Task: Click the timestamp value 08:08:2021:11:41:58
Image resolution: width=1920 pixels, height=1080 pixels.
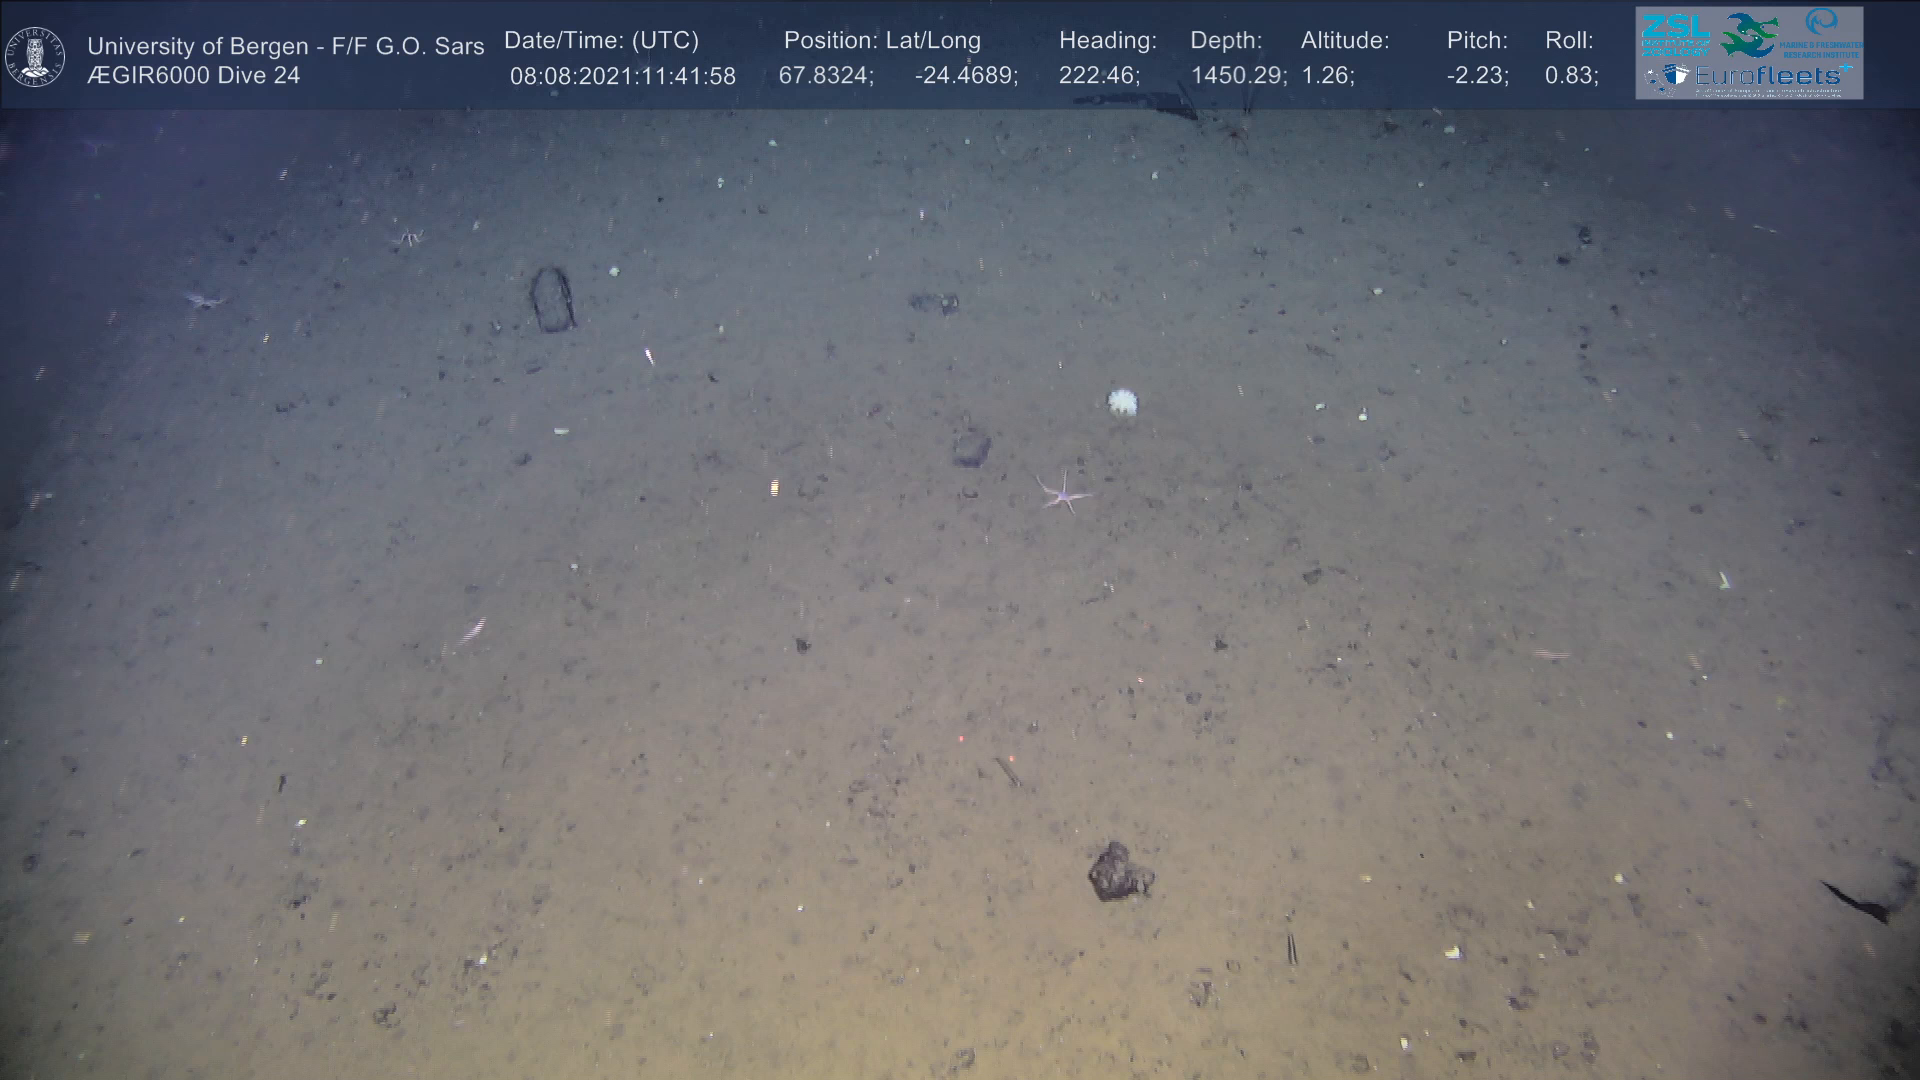Action: click(622, 76)
